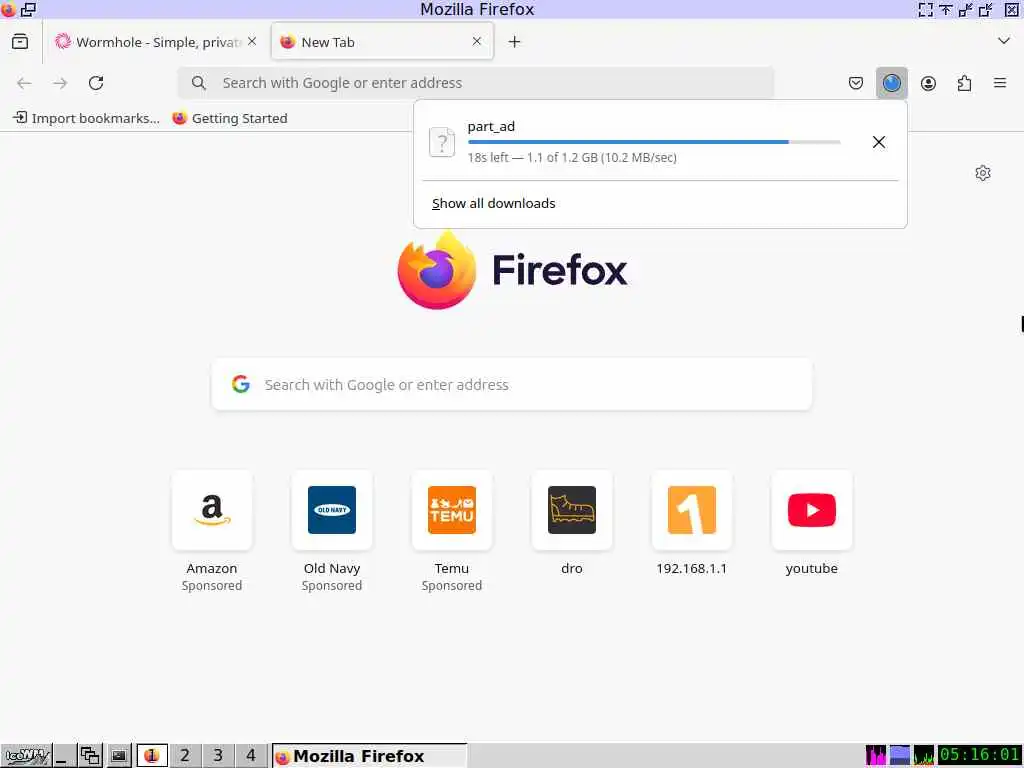
Task: Click the network monitor tray graph
Action: tap(923, 755)
